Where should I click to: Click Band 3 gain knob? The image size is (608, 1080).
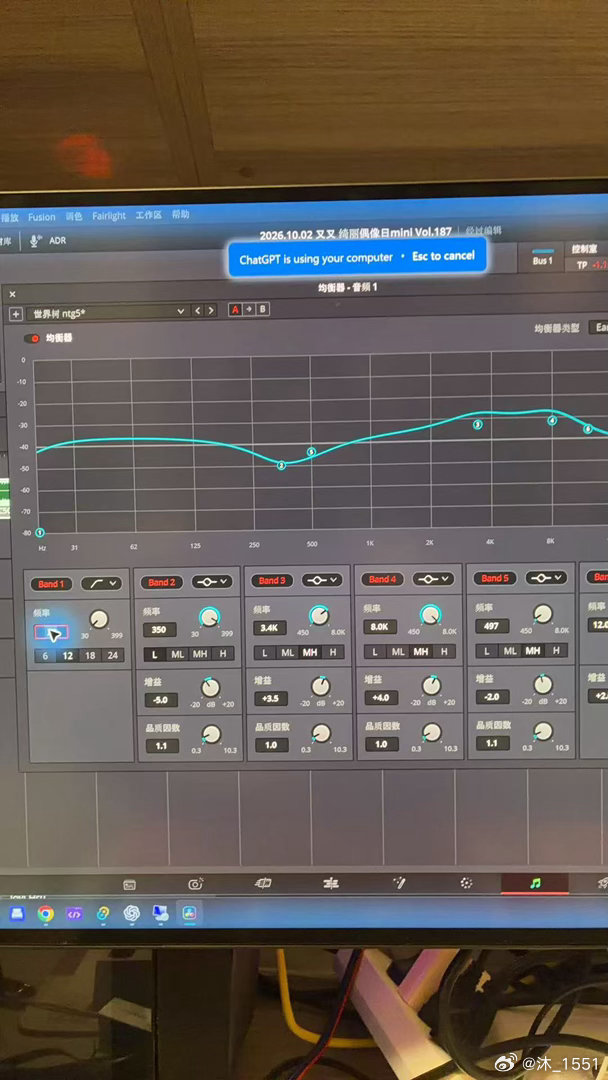coord(320,686)
